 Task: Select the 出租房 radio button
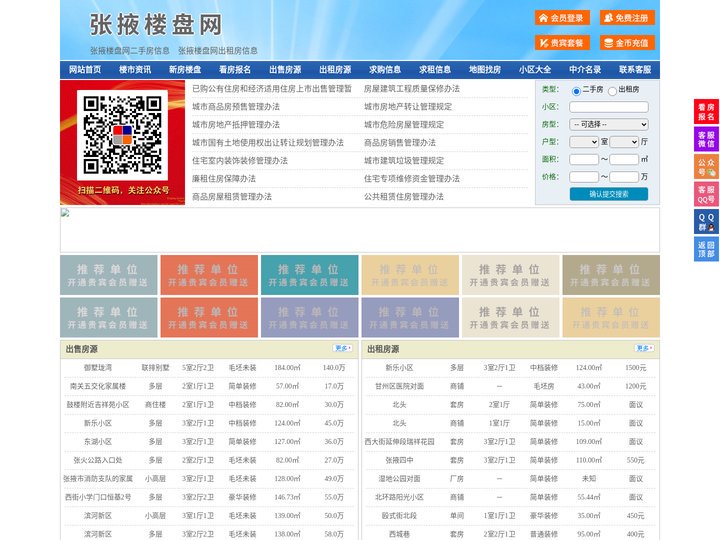(612, 91)
